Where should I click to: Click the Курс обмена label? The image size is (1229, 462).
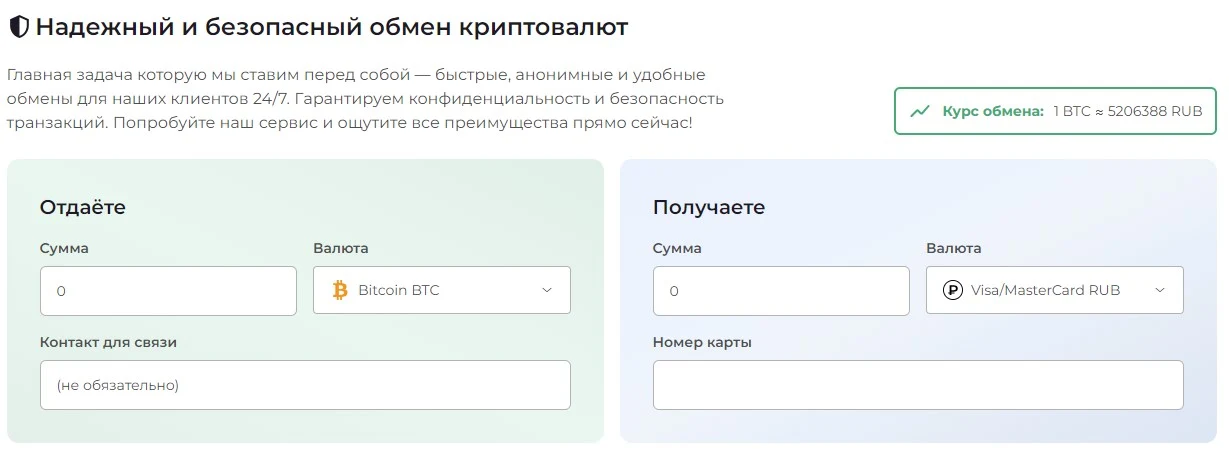993,111
